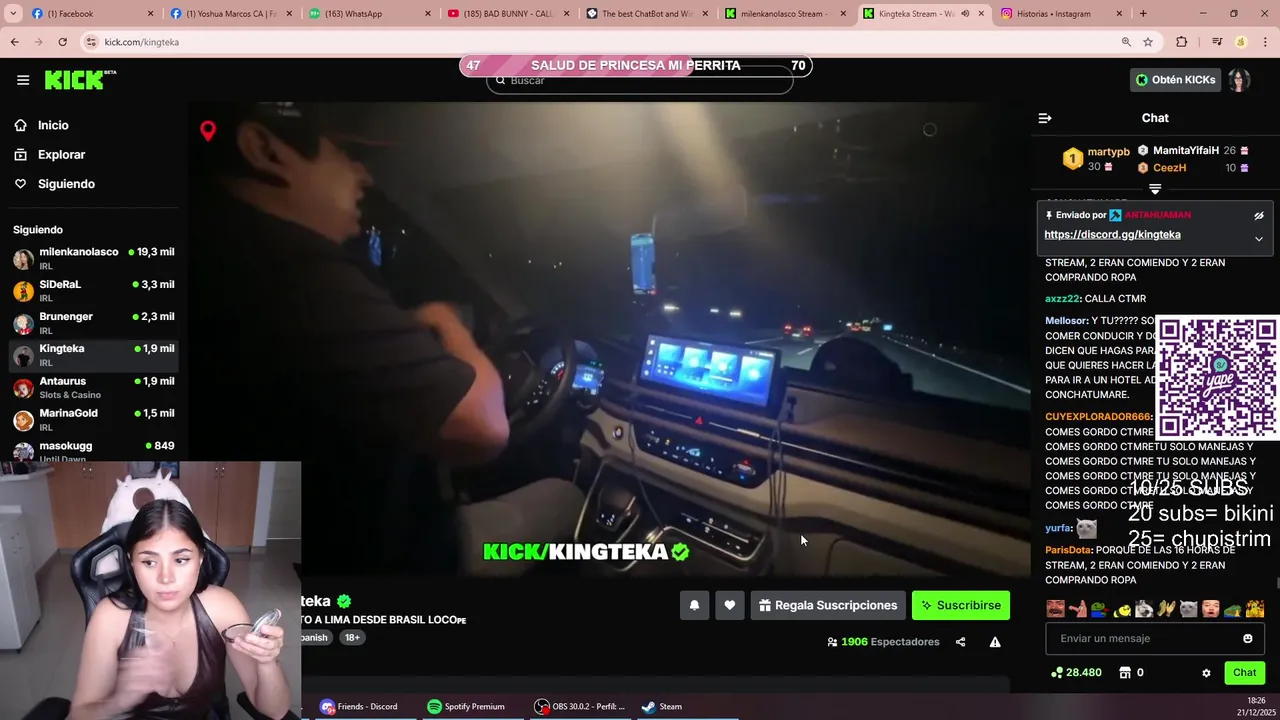Click username ParisDota in chat
Image resolution: width=1280 pixels, height=720 pixels.
pyautogui.click(x=1068, y=550)
